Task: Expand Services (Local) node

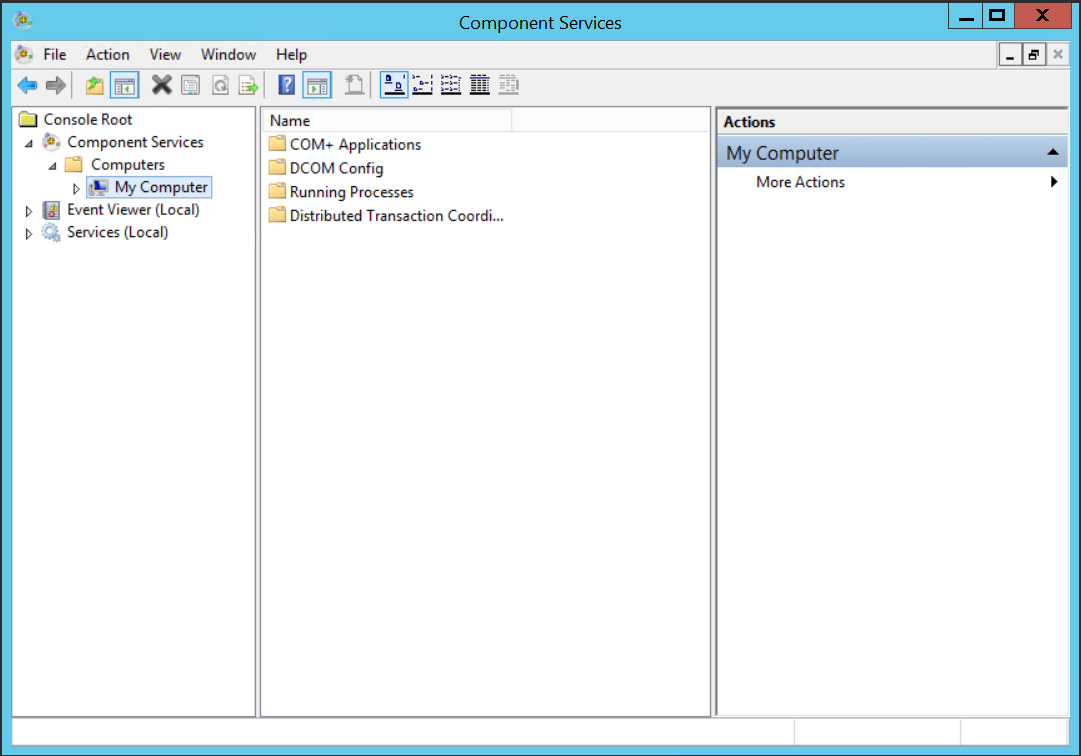Action: pos(28,234)
